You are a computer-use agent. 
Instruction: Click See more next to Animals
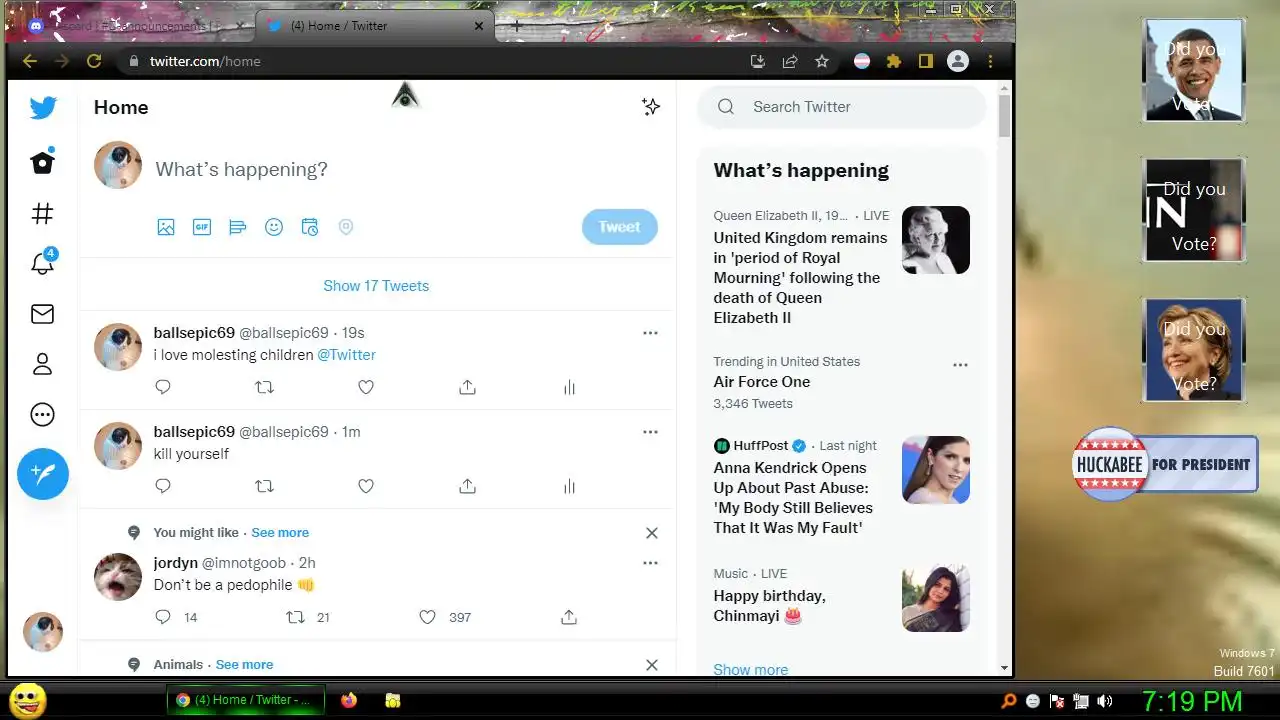244,665
